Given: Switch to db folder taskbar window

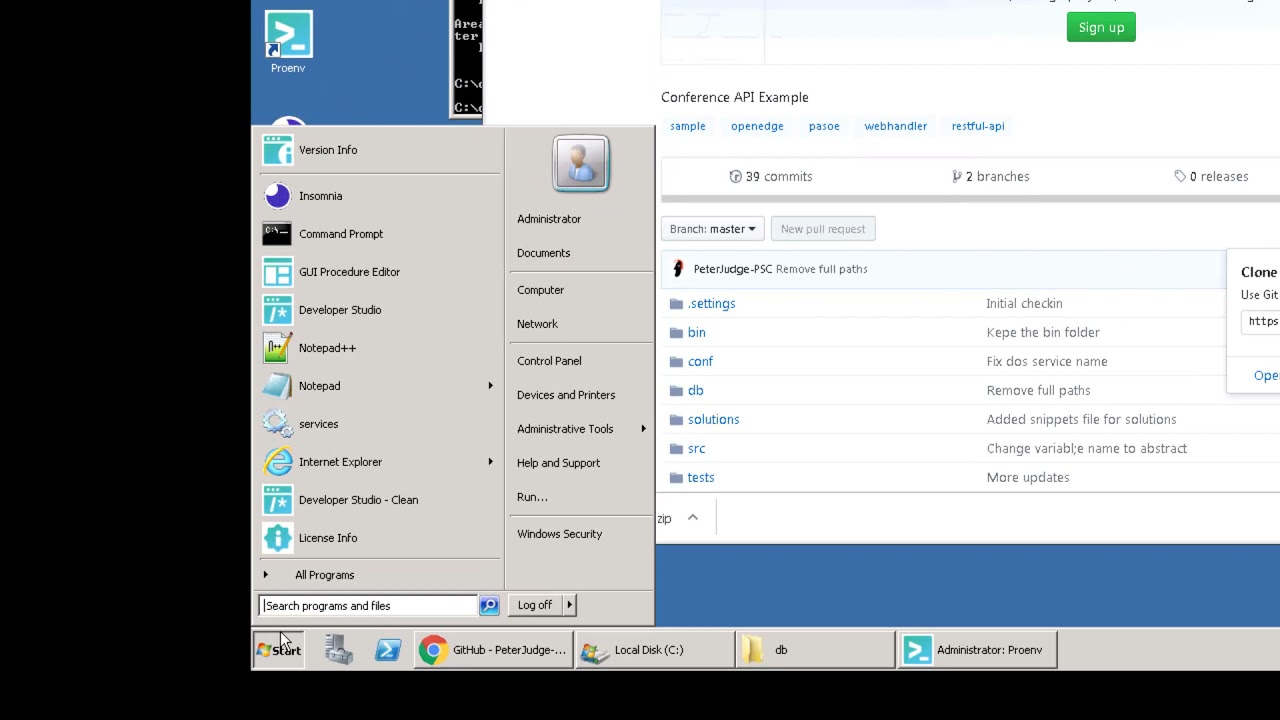Looking at the screenshot, I should pos(816,650).
